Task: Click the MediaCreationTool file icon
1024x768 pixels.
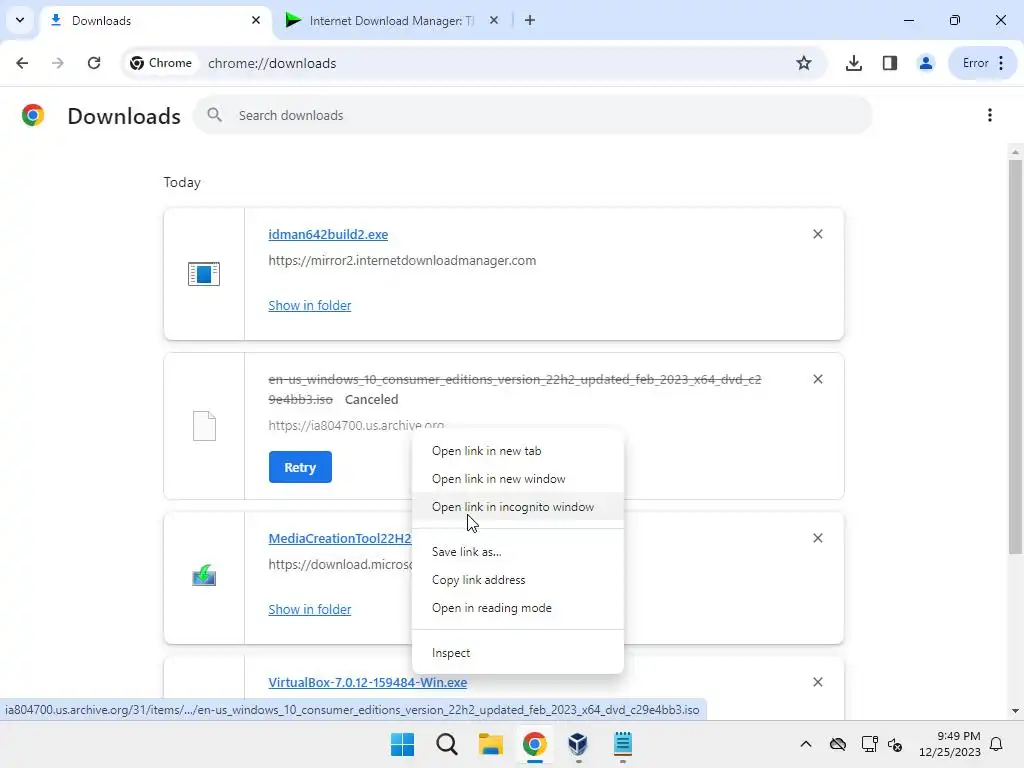Action: coord(204,576)
